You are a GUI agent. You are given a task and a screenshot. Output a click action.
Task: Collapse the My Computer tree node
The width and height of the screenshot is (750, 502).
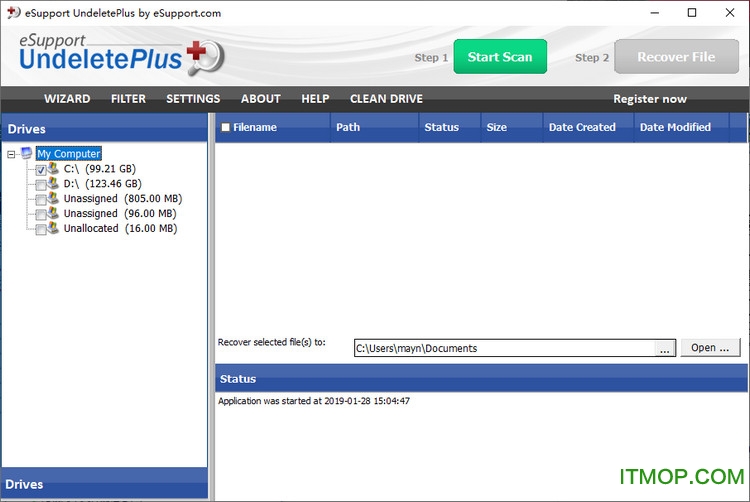[11, 154]
